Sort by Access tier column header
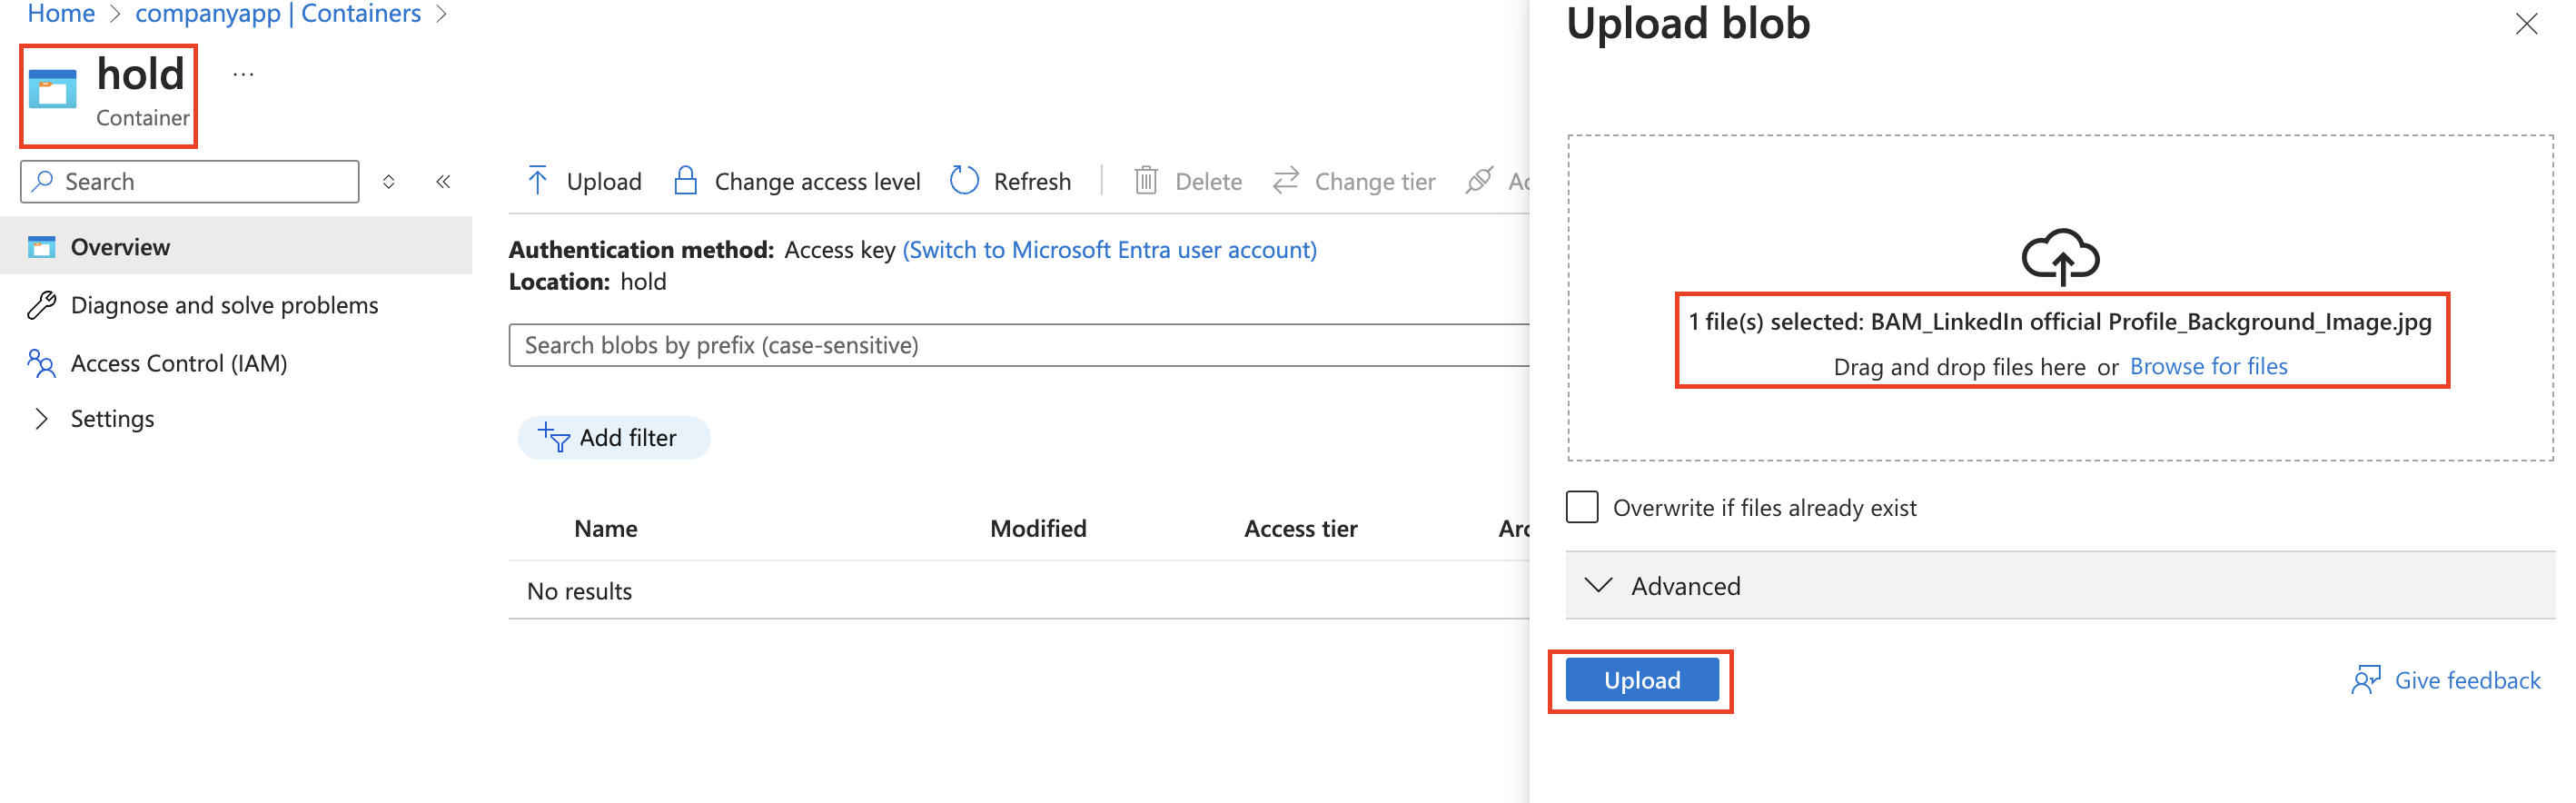Screen dimensions: 2576x803 point(1300,528)
